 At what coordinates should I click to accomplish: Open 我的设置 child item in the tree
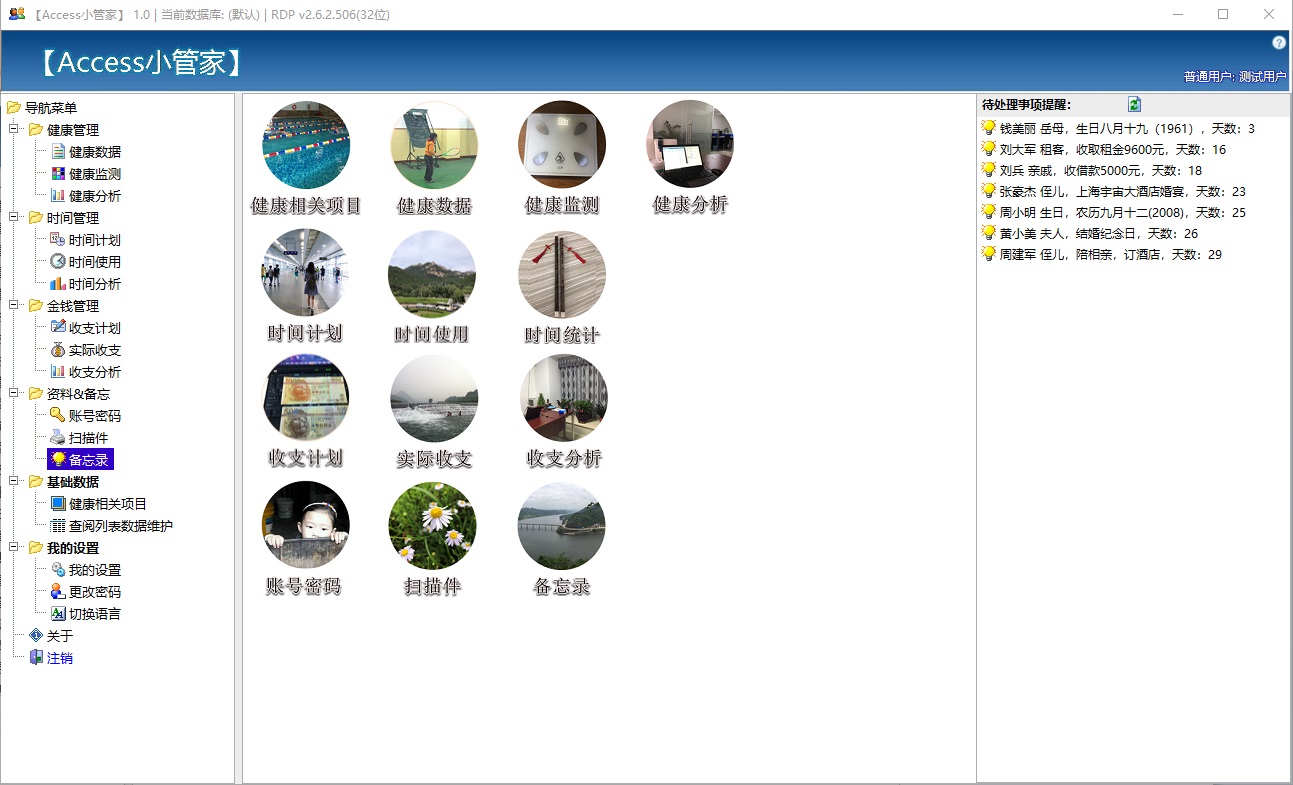95,570
